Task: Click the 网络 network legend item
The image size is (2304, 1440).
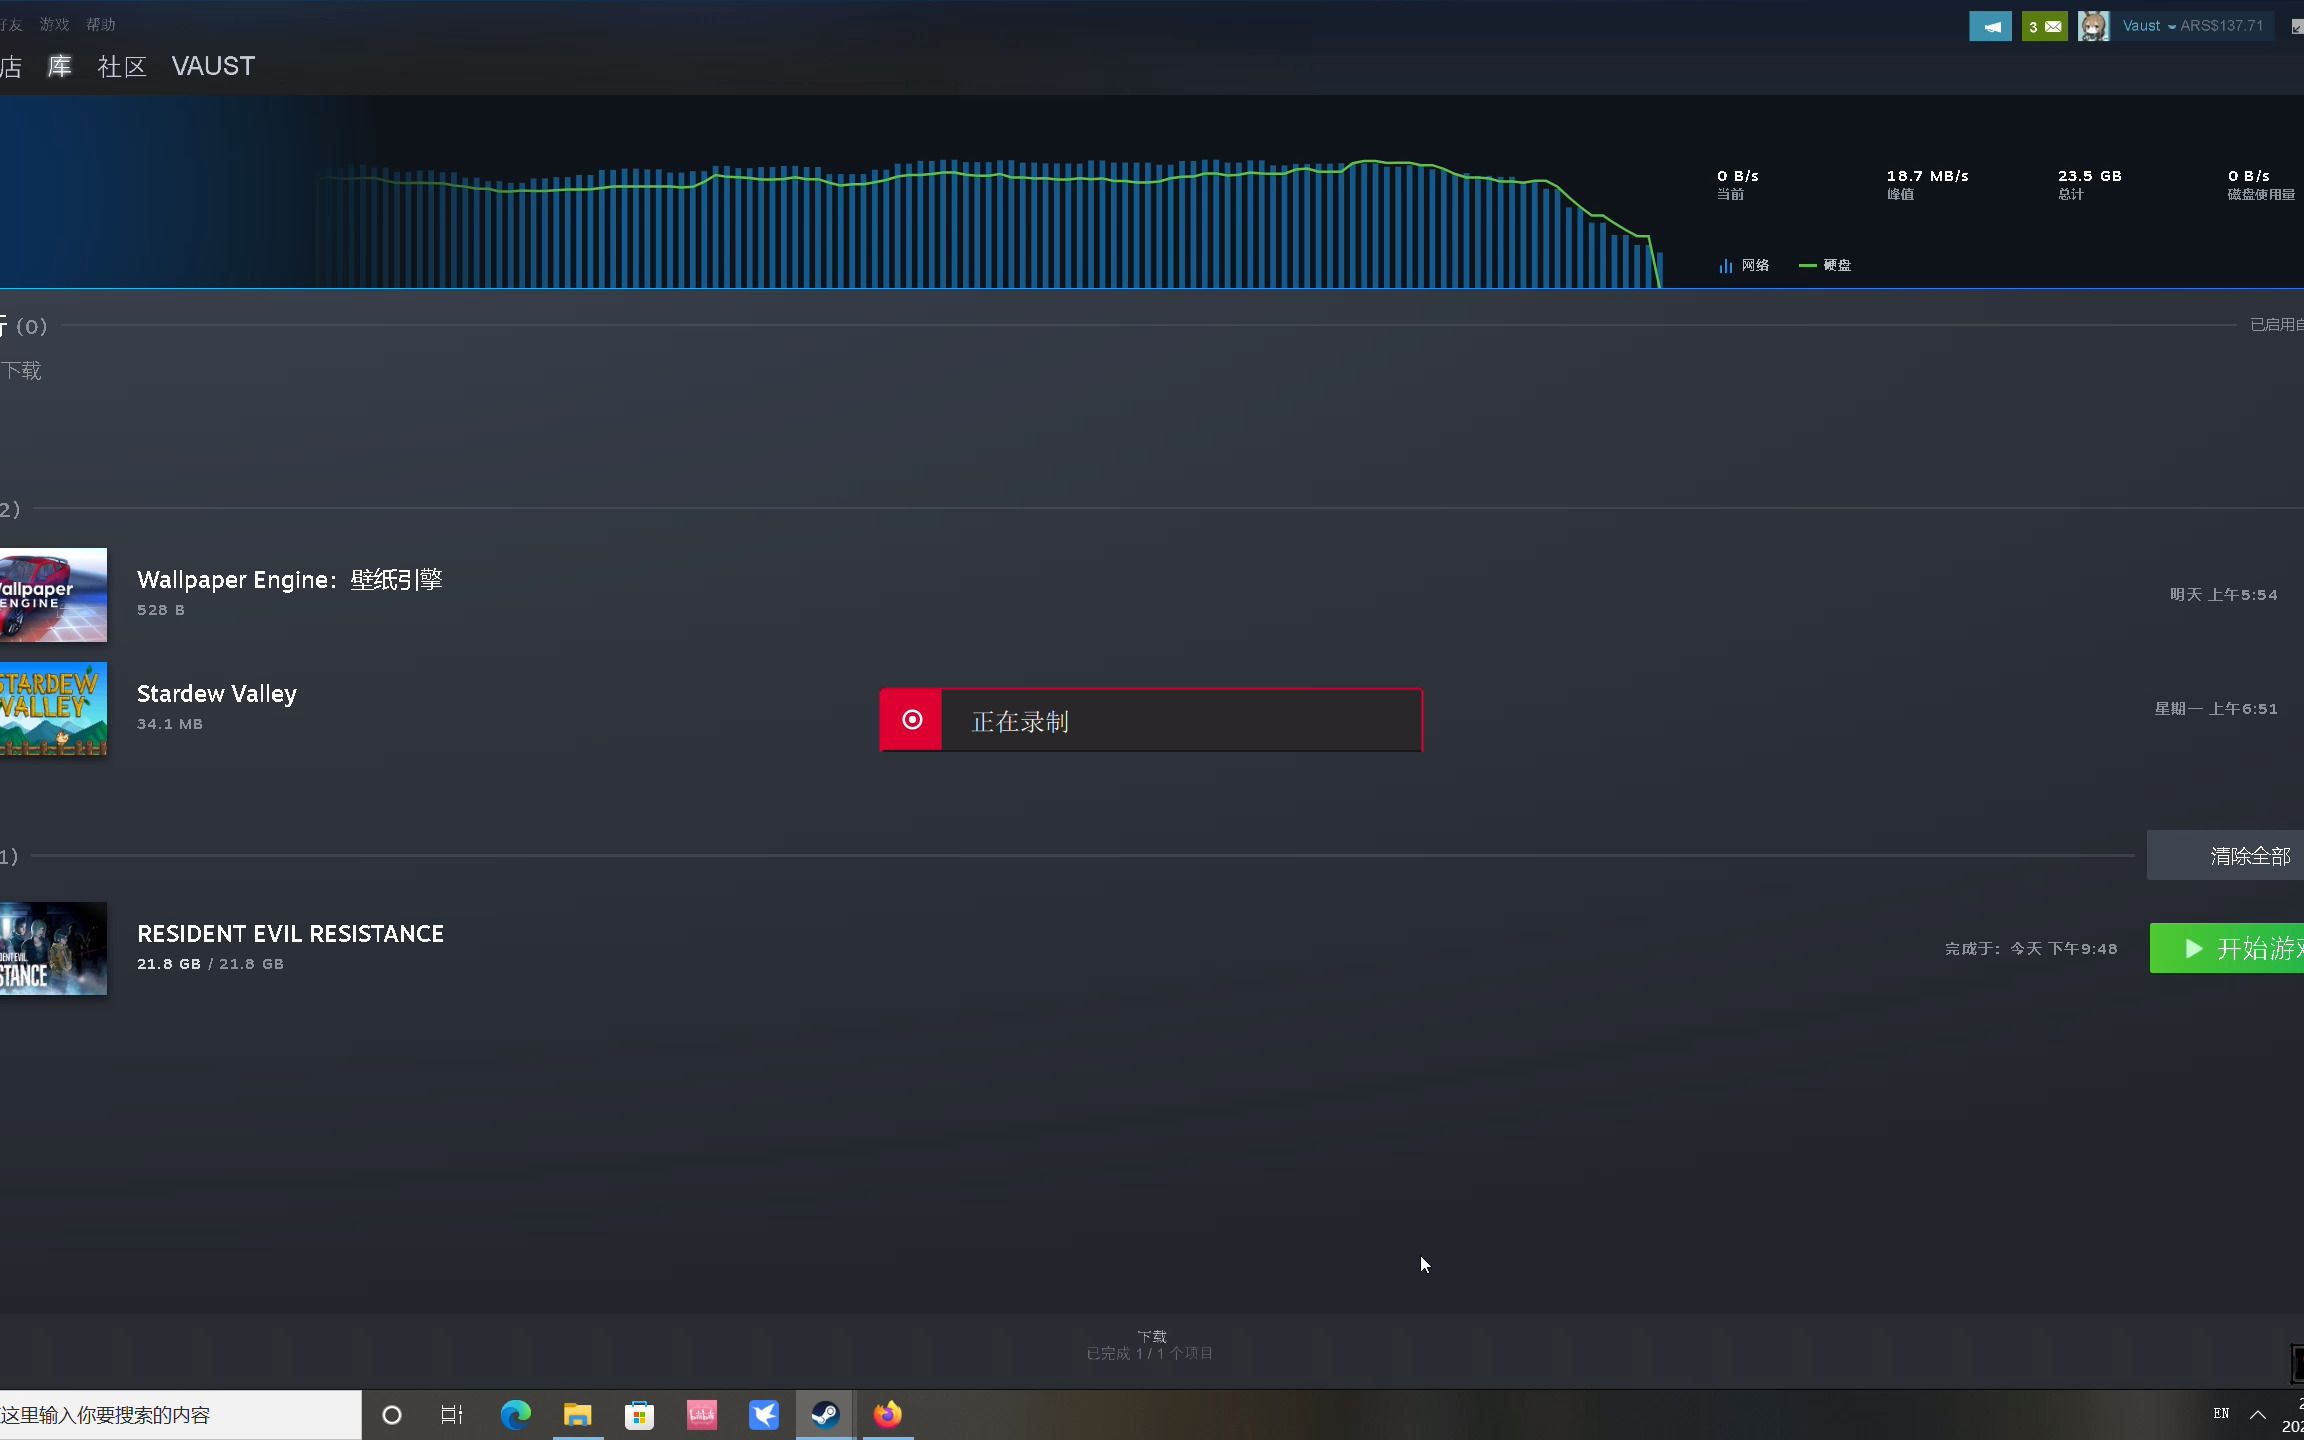Action: (1744, 265)
